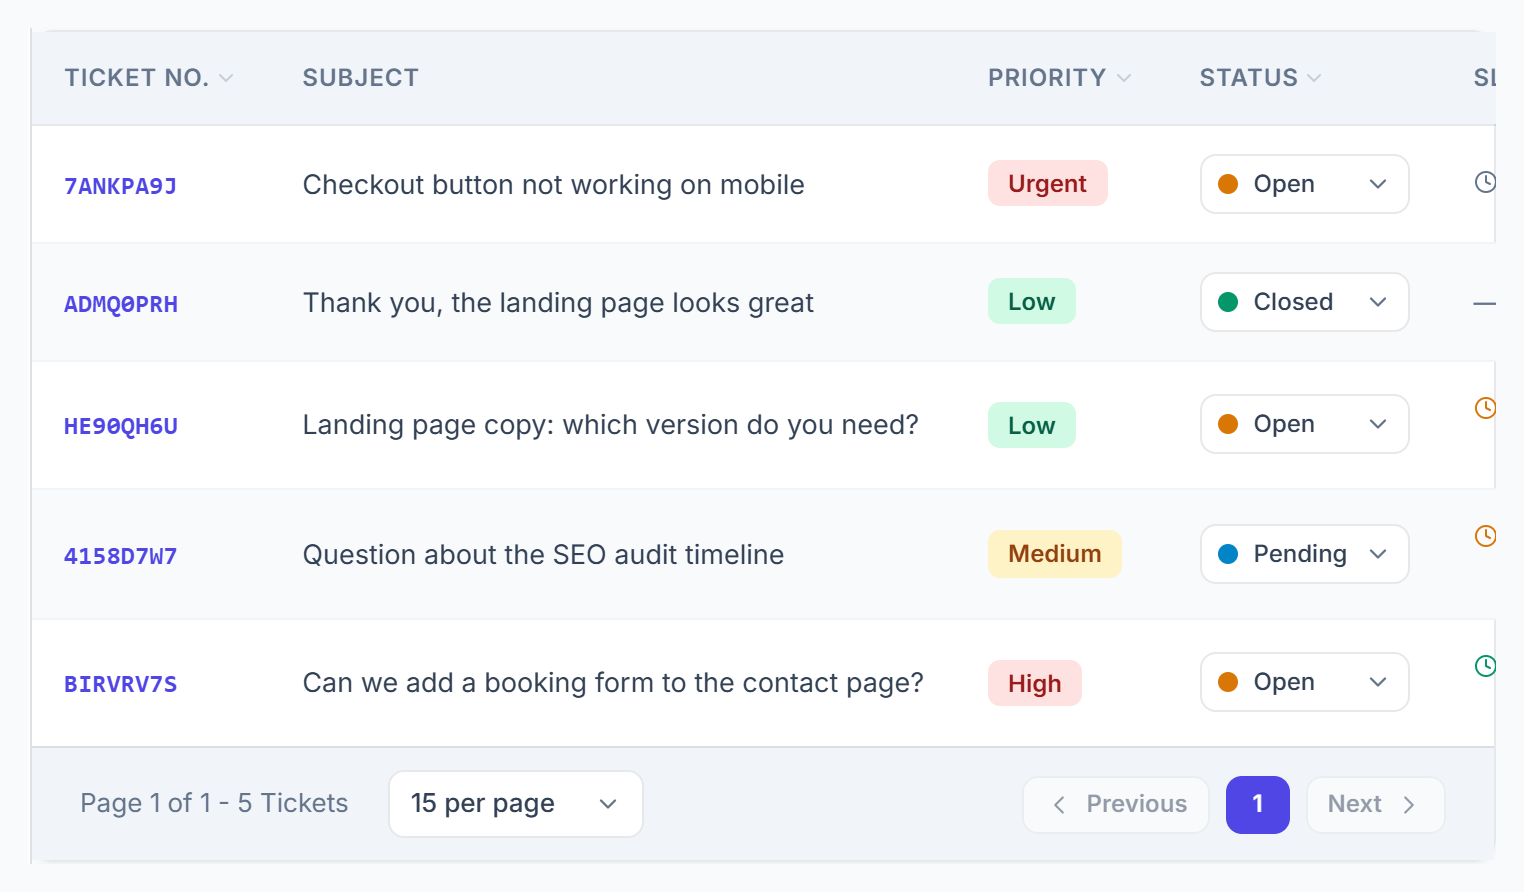Sort by the Priority column header

coord(1059,78)
